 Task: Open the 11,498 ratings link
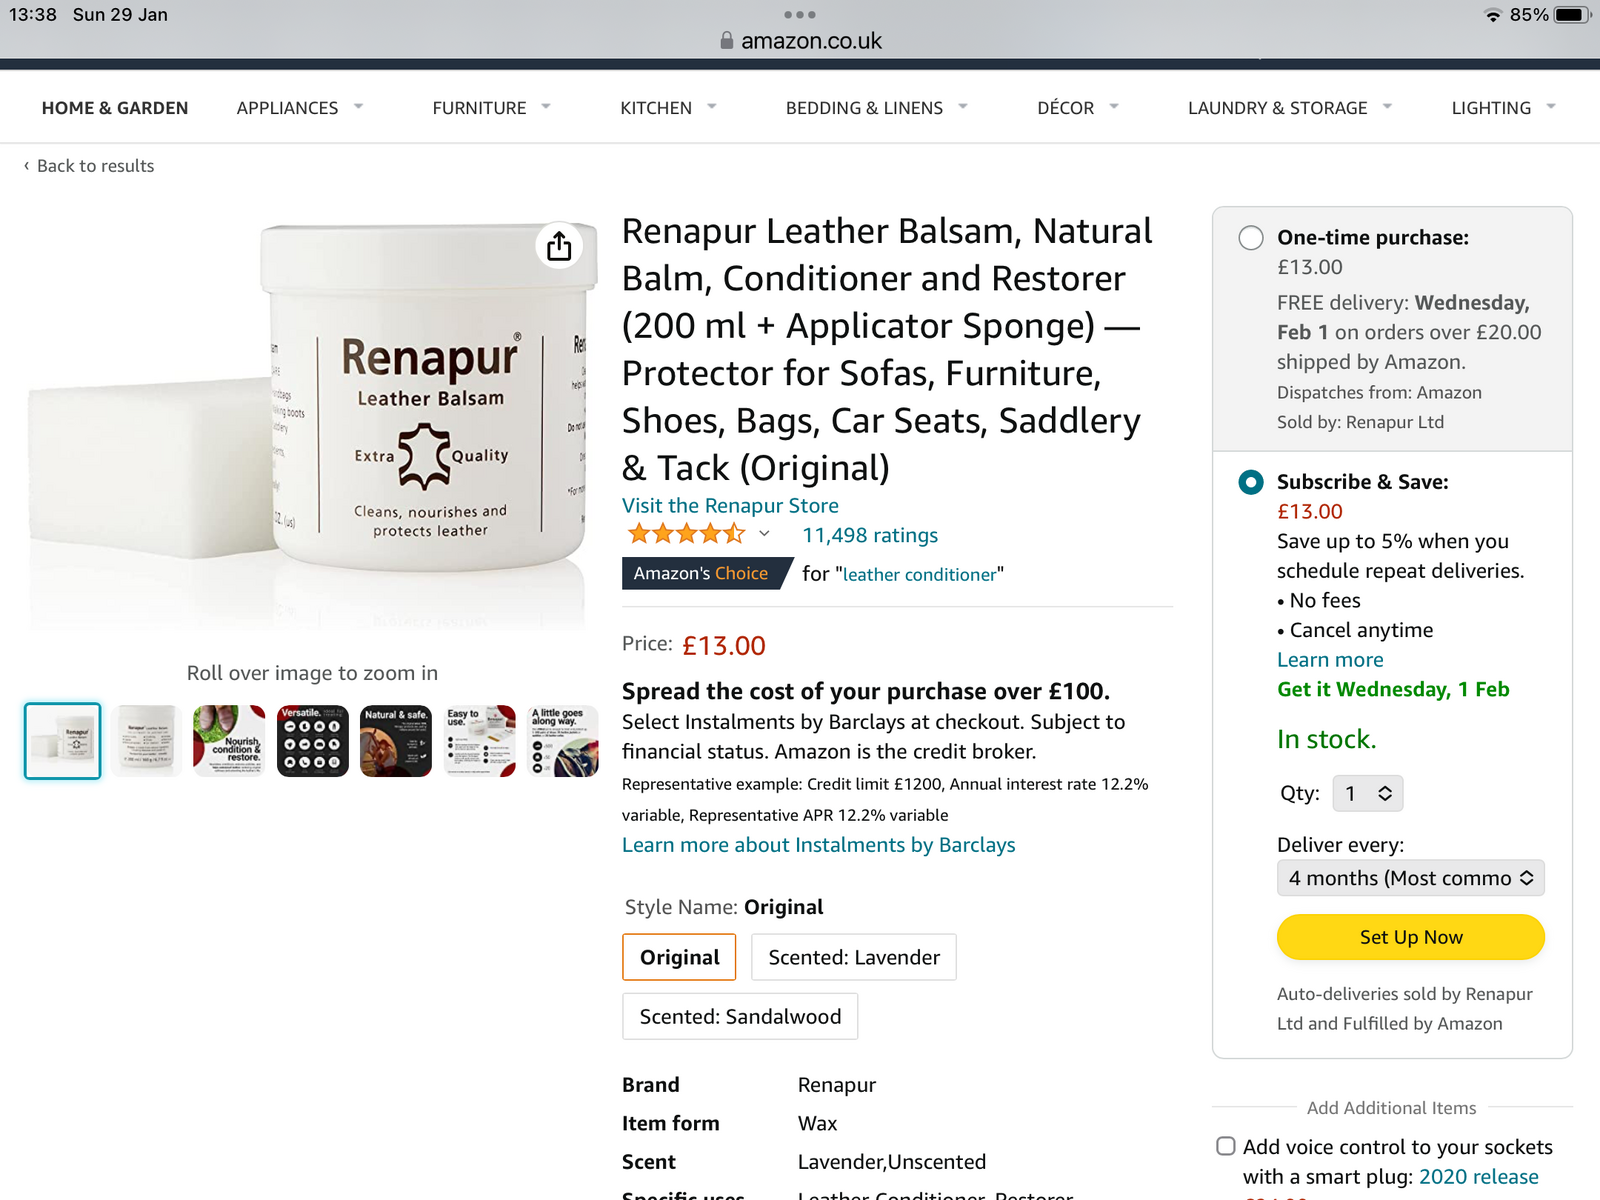click(869, 535)
